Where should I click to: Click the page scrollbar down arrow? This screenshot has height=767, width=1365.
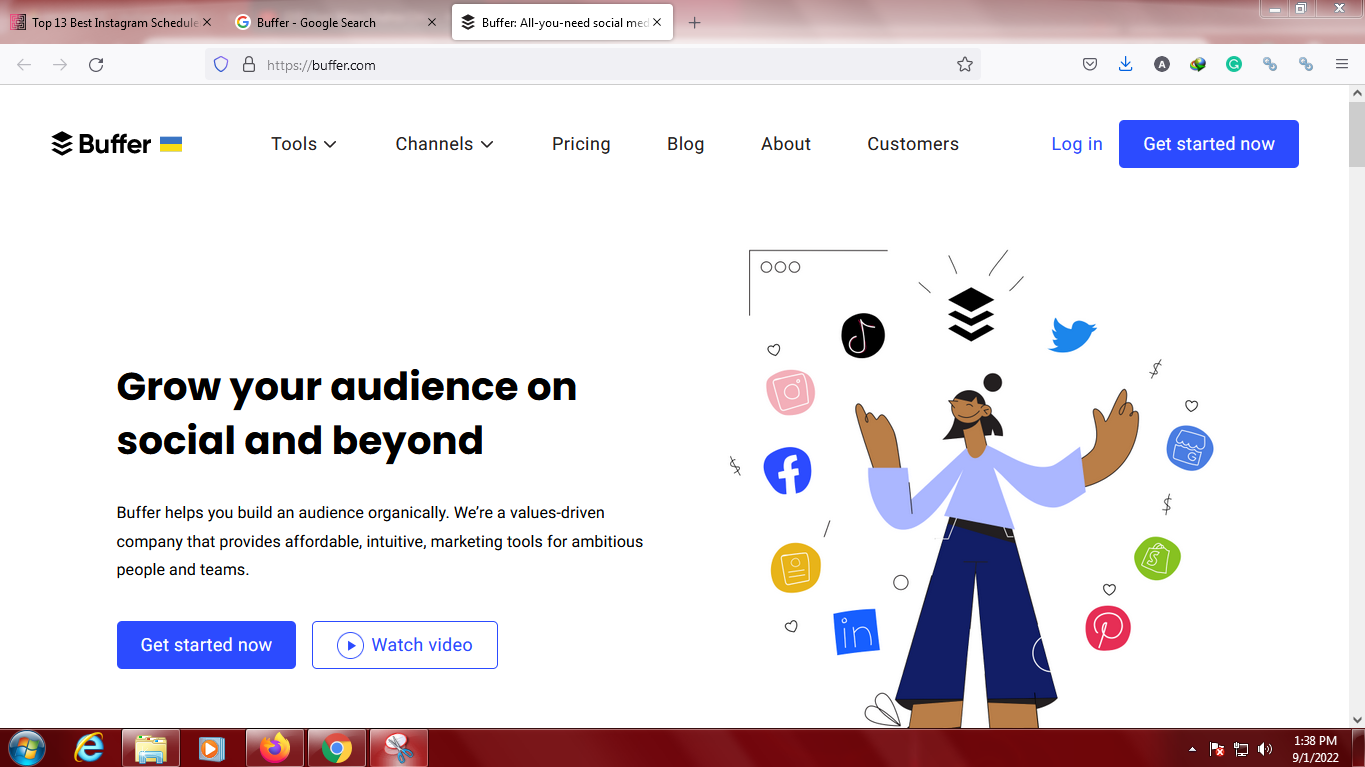point(1357,719)
